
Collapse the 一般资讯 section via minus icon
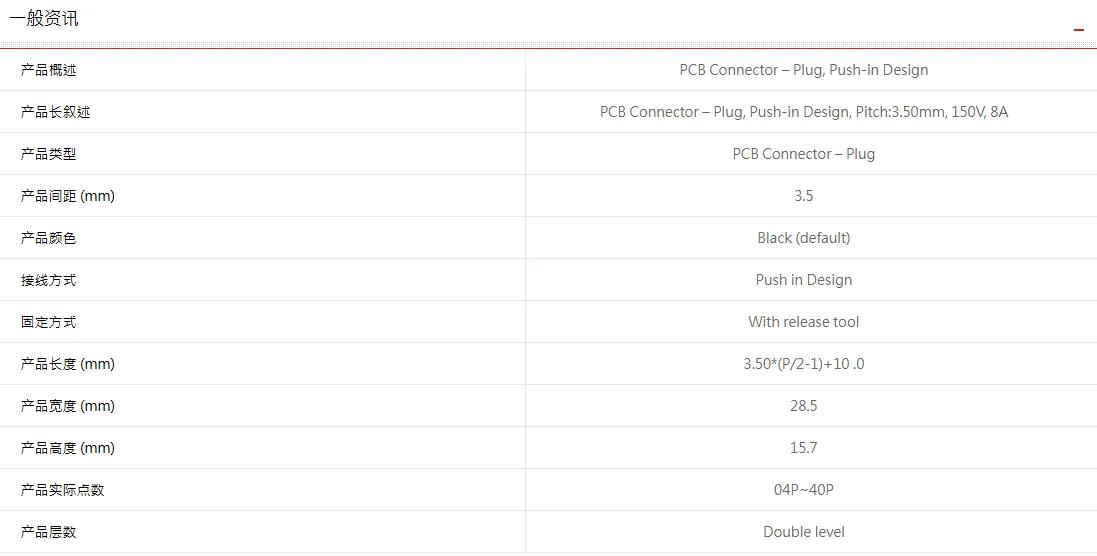pos(1079,29)
